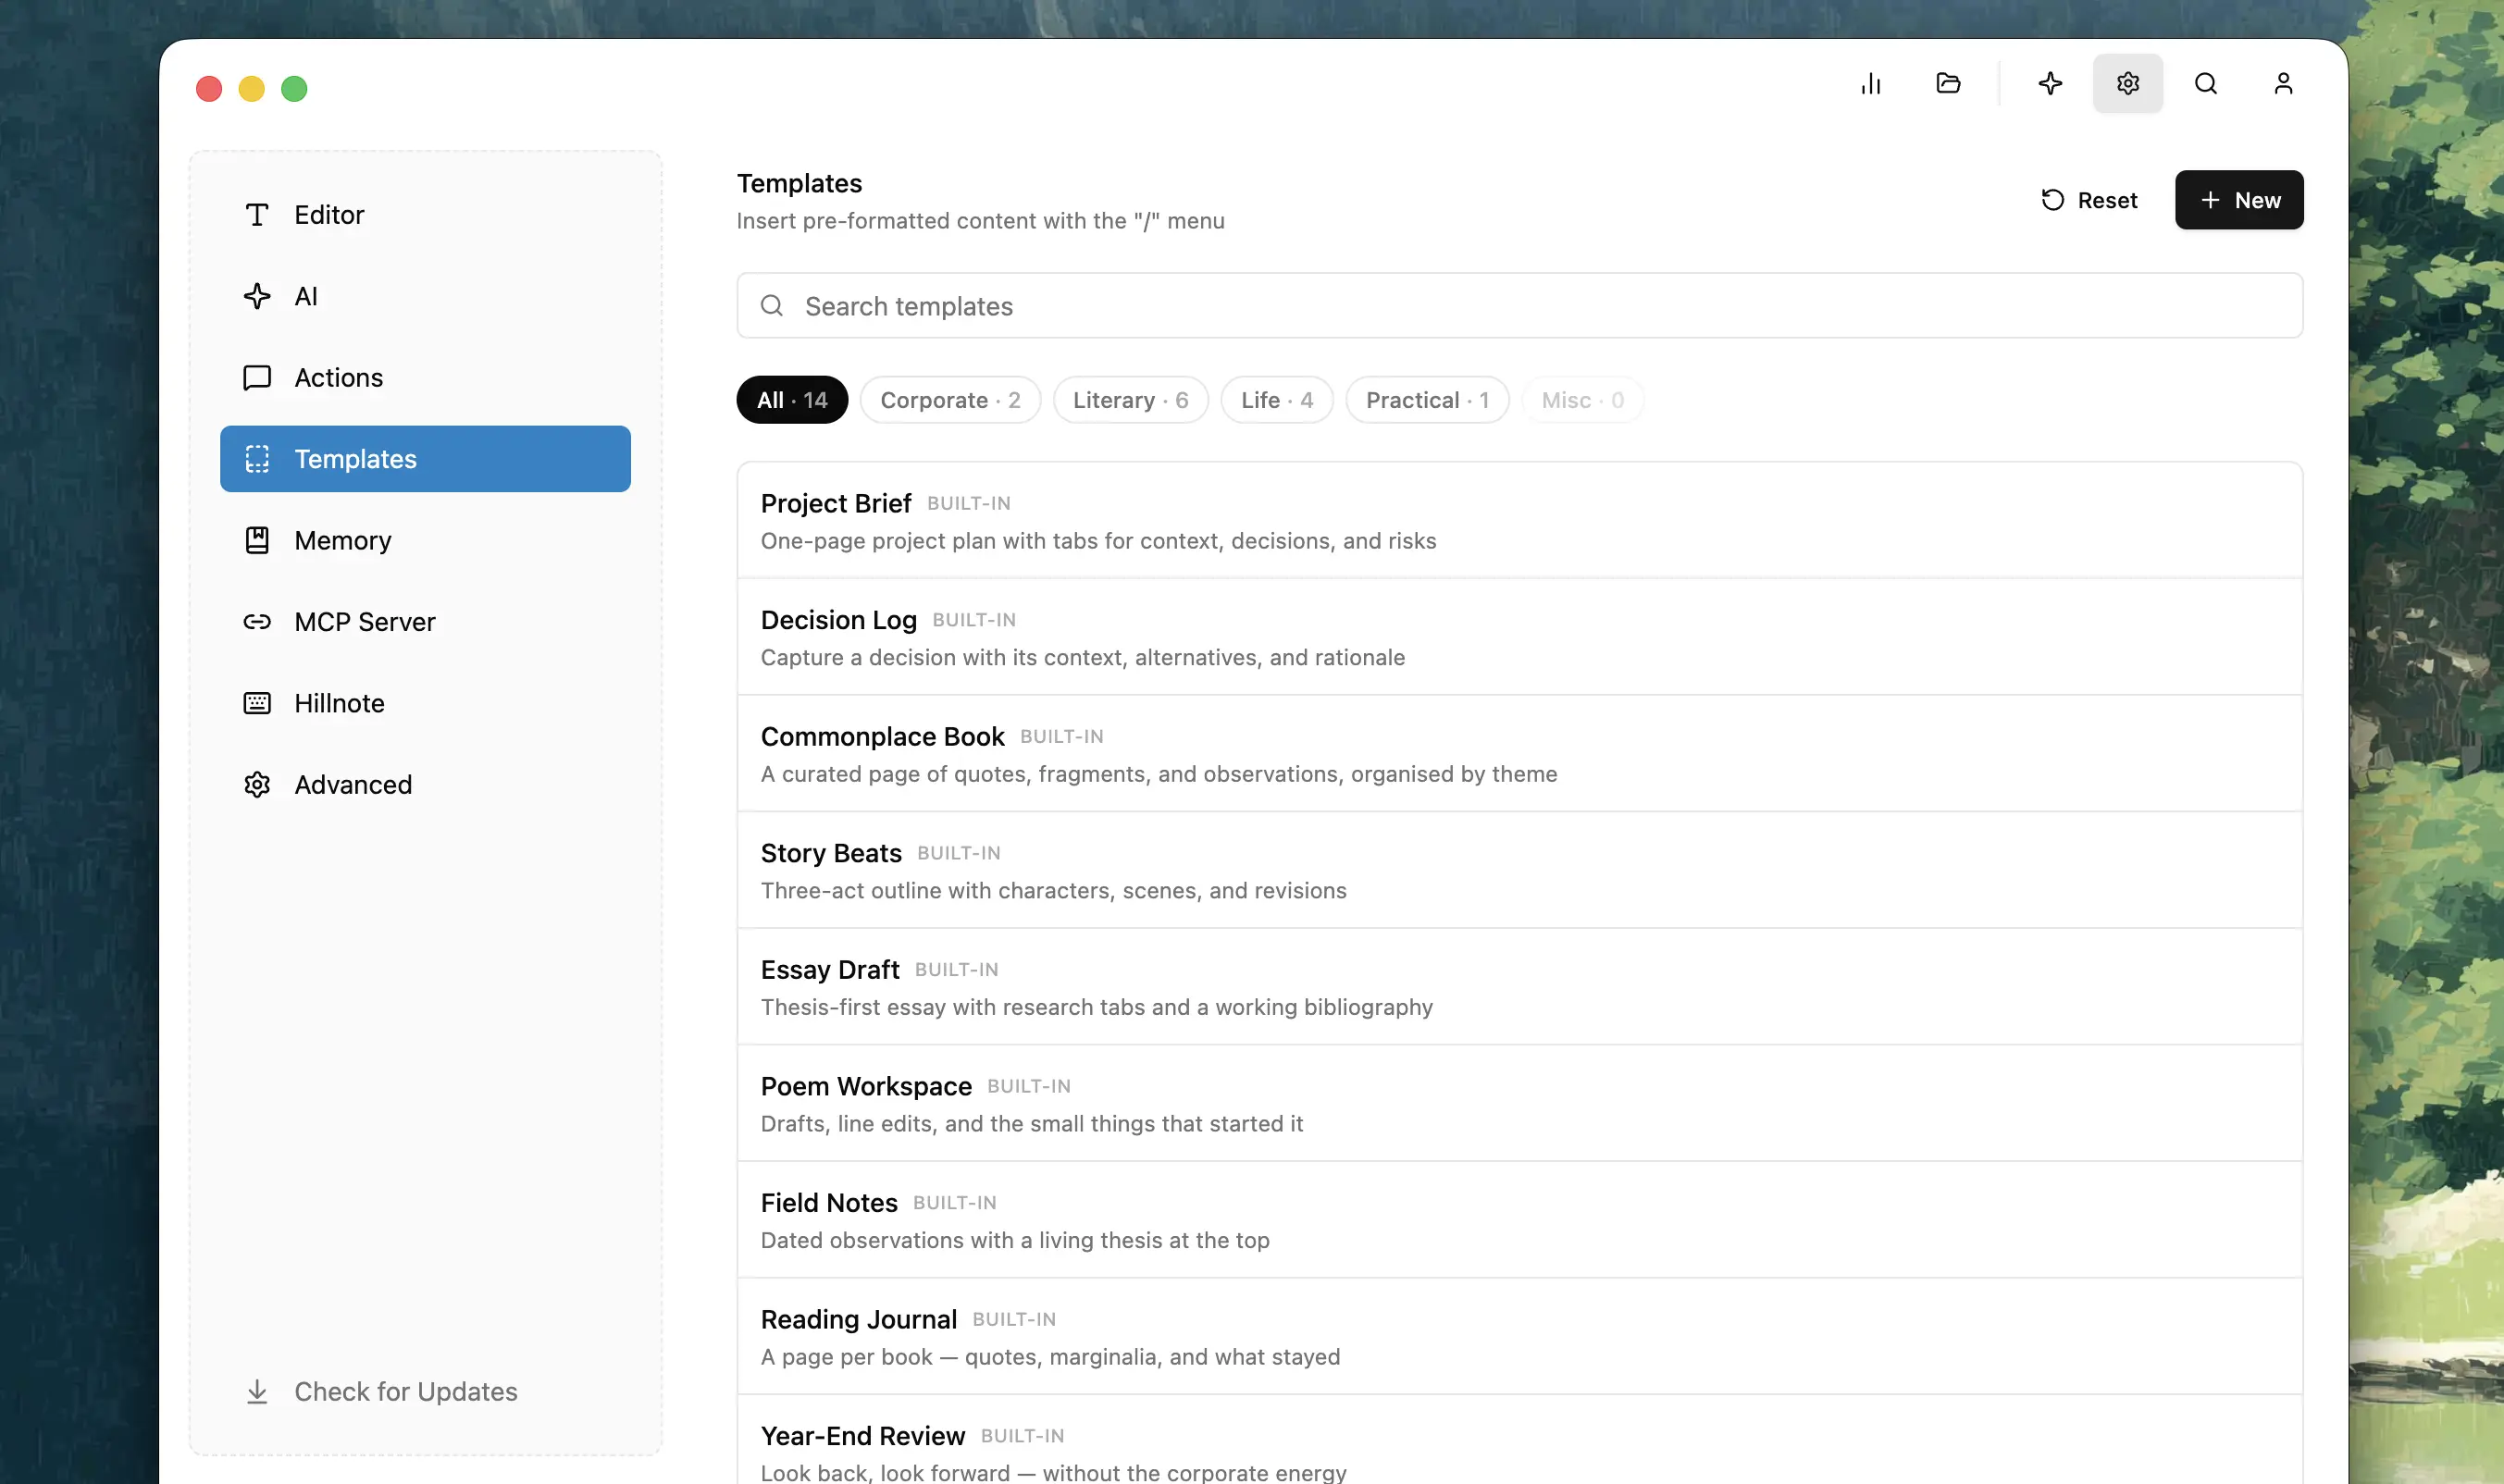Reset templates with the Reset button
This screenshot has width=2504, height=1484.
pyautogui.click(x=2089, y=200)
